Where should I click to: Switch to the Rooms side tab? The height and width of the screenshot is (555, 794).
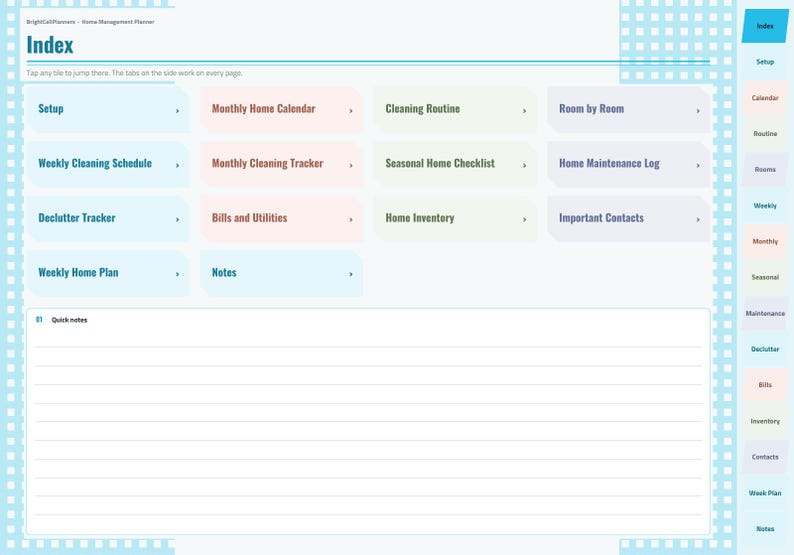[x=765, y=170]
